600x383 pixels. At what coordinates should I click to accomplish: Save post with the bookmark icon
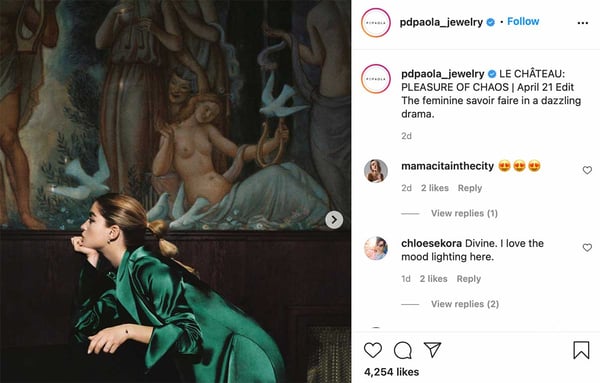pos(581,350)
